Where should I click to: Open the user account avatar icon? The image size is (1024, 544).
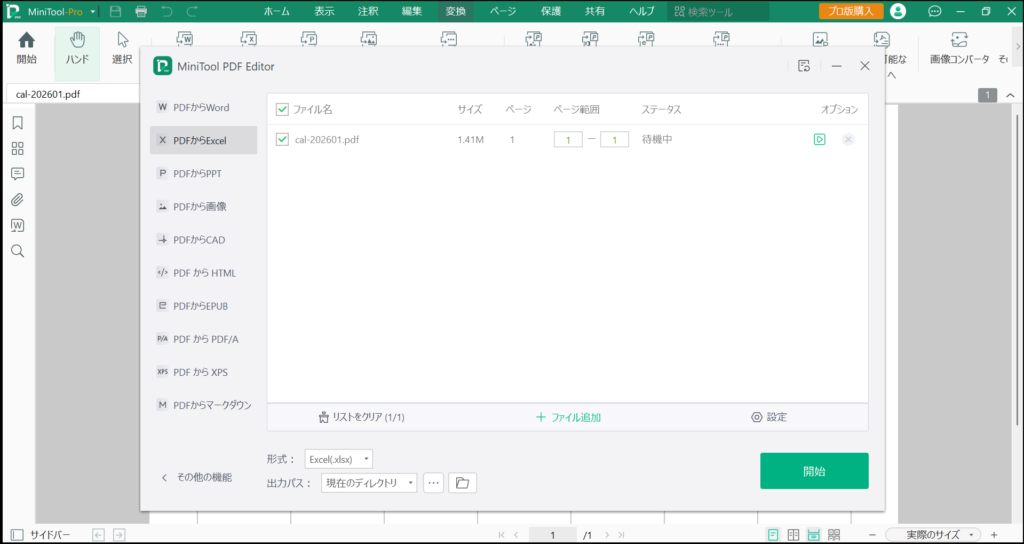pos(898,11)
